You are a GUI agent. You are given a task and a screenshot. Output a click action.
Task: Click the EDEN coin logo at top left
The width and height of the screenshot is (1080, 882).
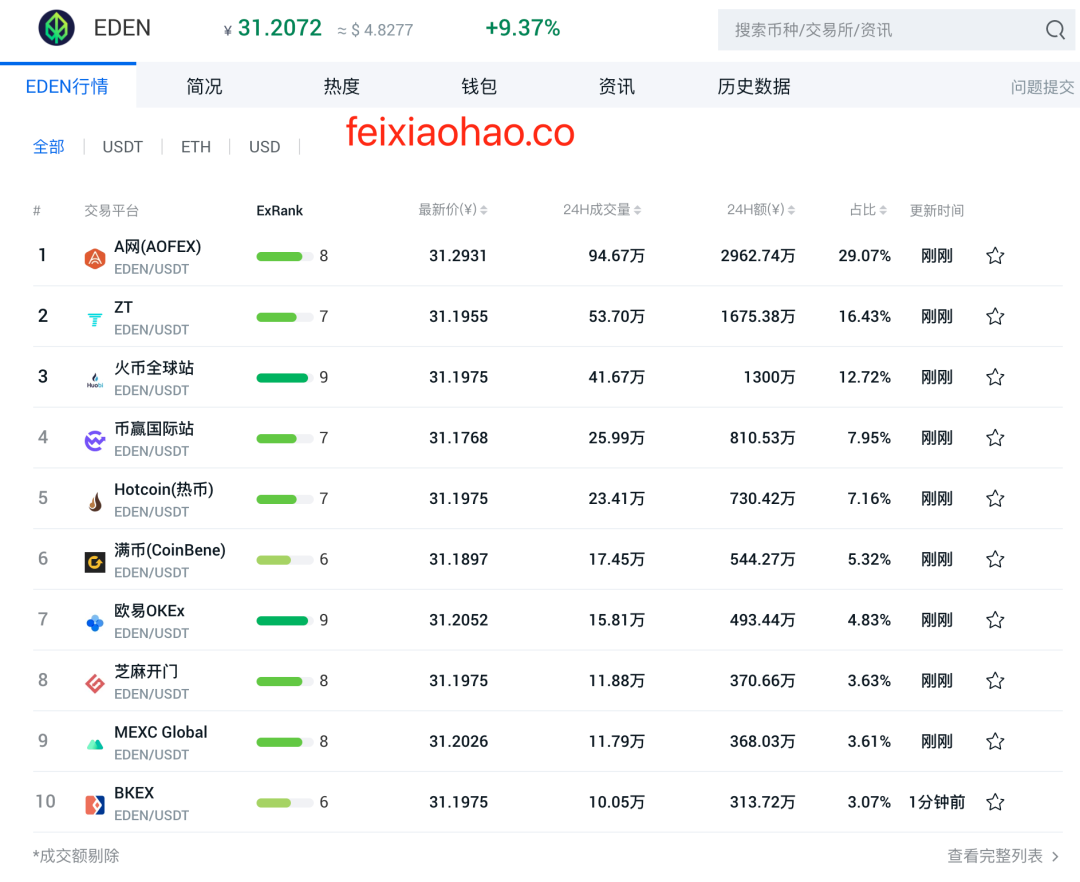click(x=56, y=27)
